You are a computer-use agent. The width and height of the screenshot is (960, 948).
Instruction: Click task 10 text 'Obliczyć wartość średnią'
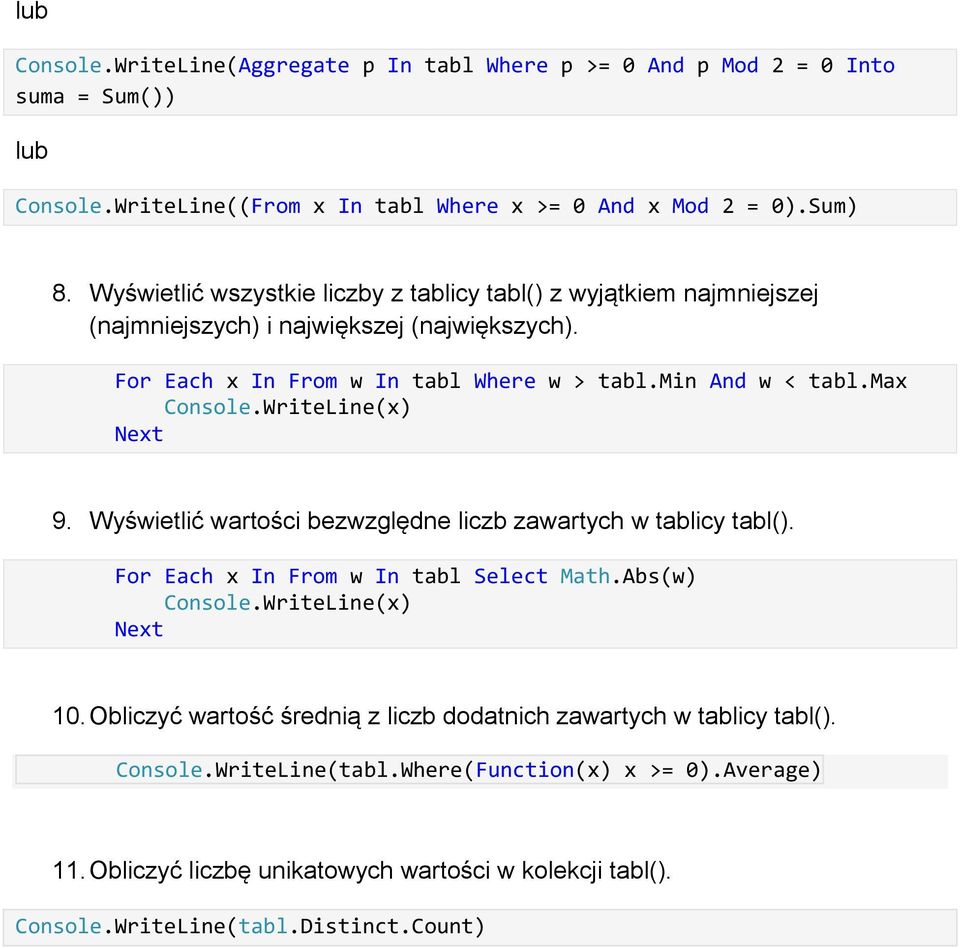pos(225,716)
